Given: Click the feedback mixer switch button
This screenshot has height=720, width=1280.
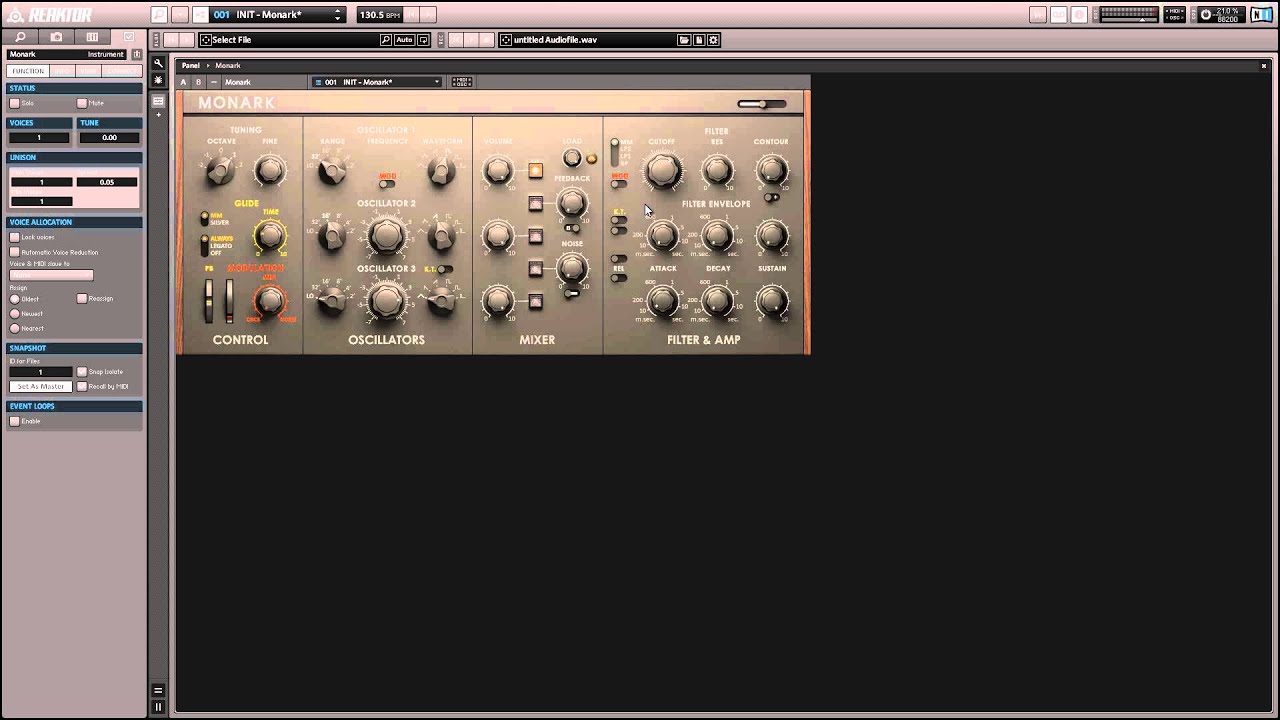Looking at the screenshot, I should point(536,204).
